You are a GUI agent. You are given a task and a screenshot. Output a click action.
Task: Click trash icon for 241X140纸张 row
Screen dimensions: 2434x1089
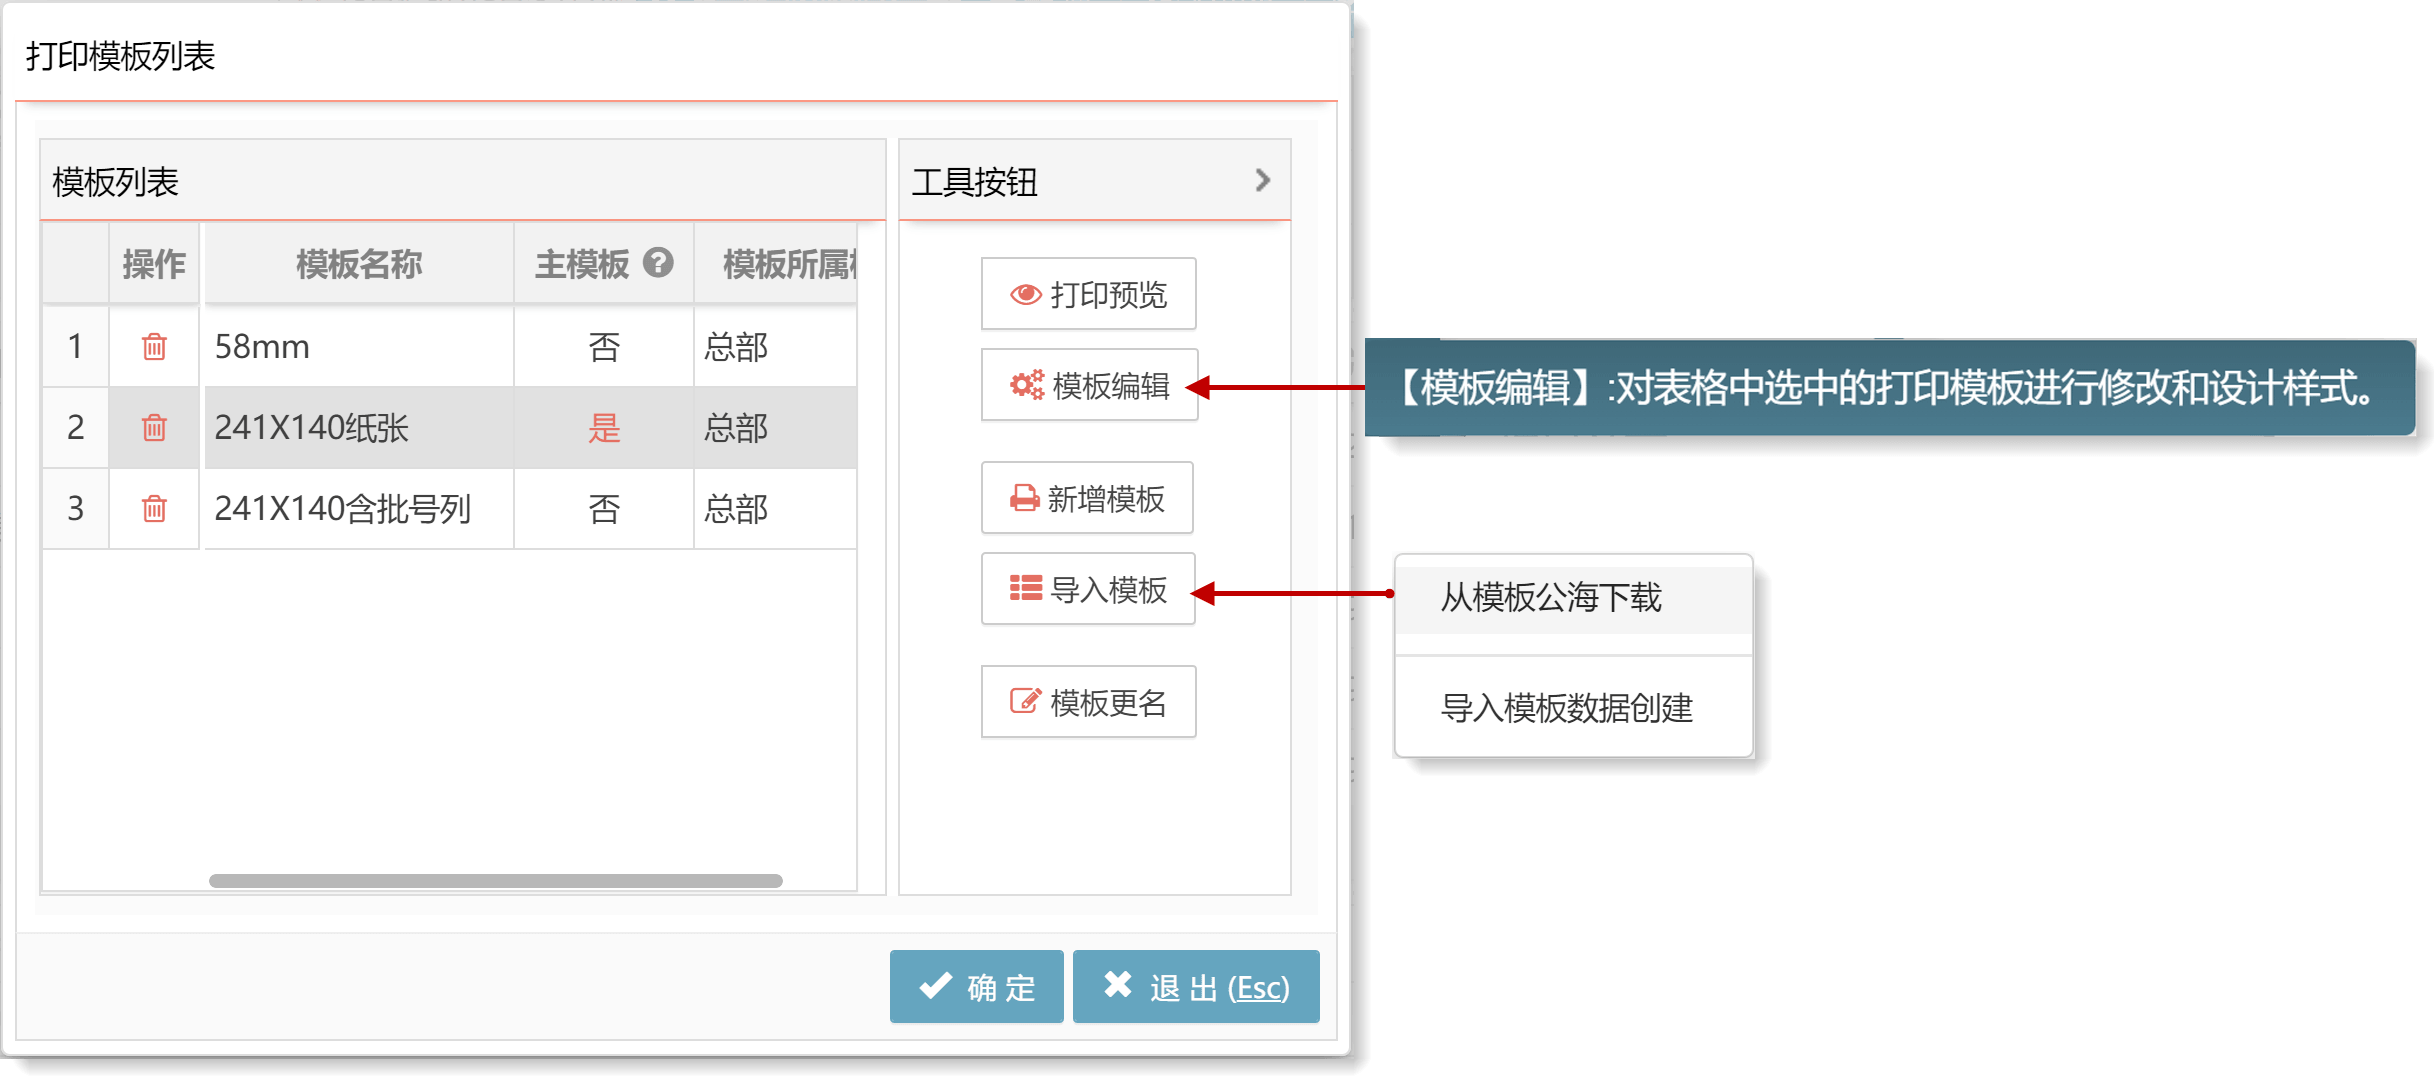(x=154, y=428)
